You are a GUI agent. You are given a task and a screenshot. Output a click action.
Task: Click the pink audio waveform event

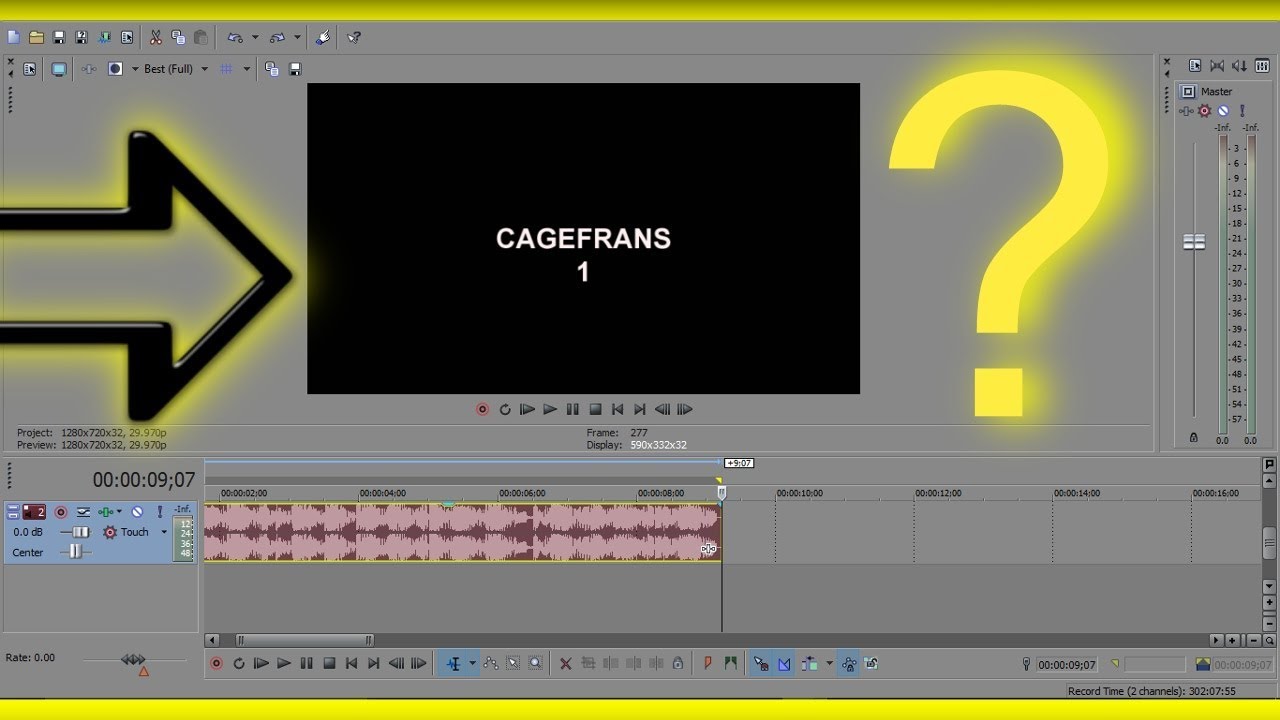point(462,531)
